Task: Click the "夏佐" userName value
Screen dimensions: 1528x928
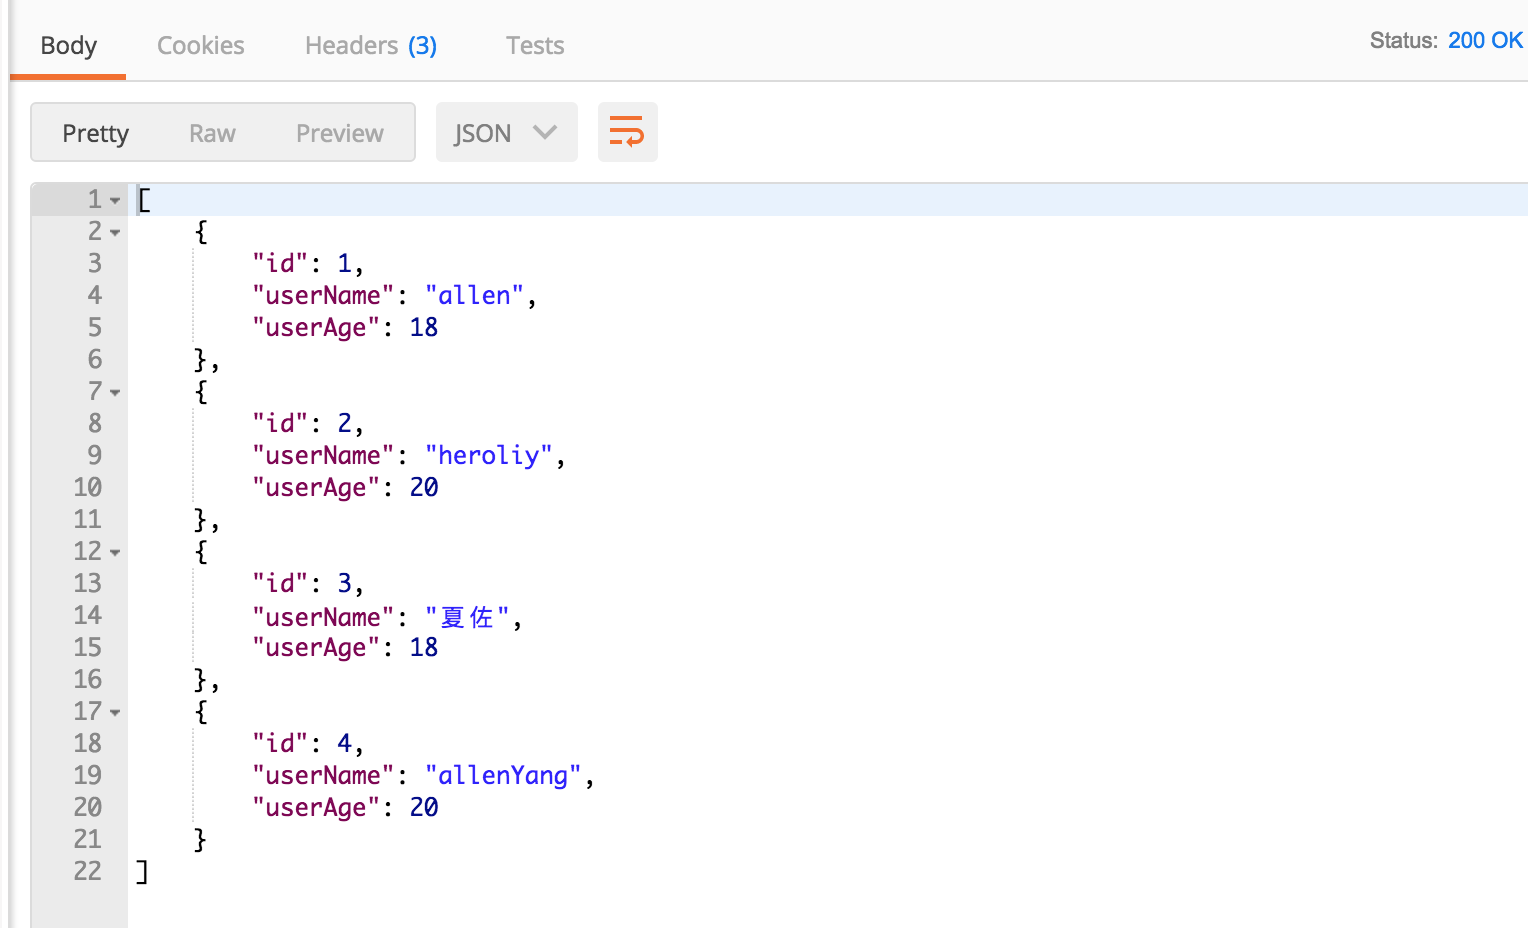Action: click(x=467, y=617)
